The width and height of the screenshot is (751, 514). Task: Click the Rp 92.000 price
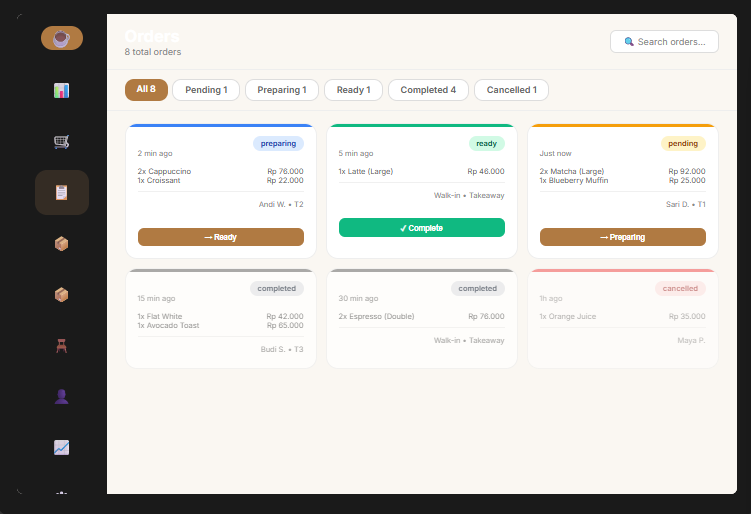coord(687,171)
